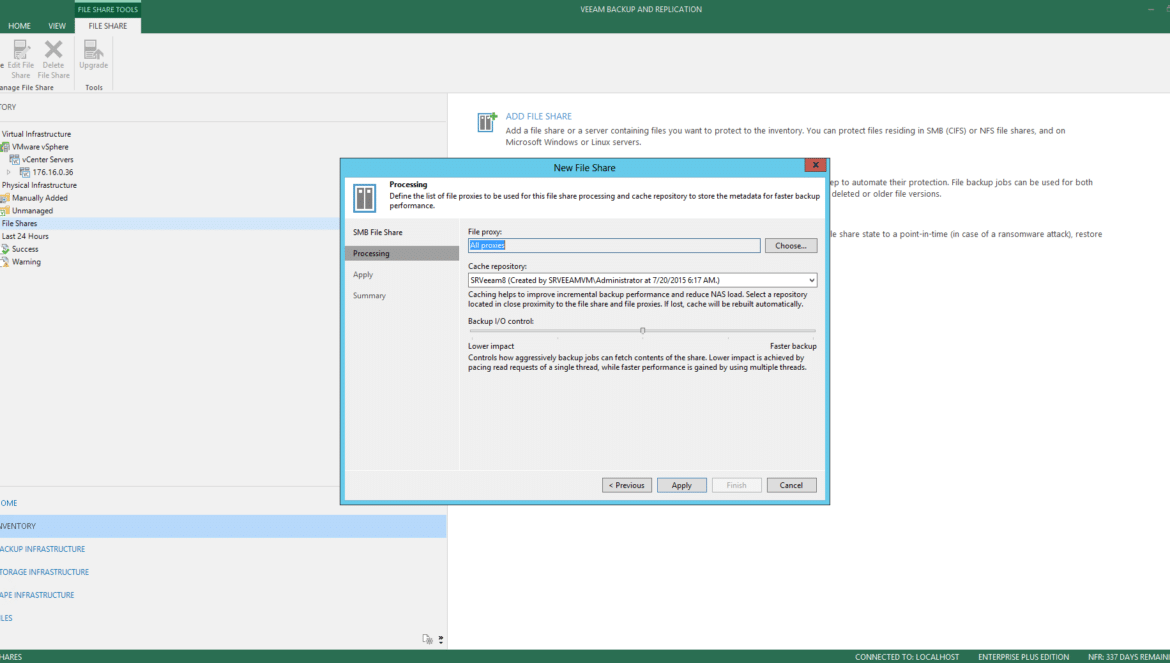The image size is (1170, 663).
Task: Switch to the VIEW ribbon tab
Action: (x=57, y=26)
